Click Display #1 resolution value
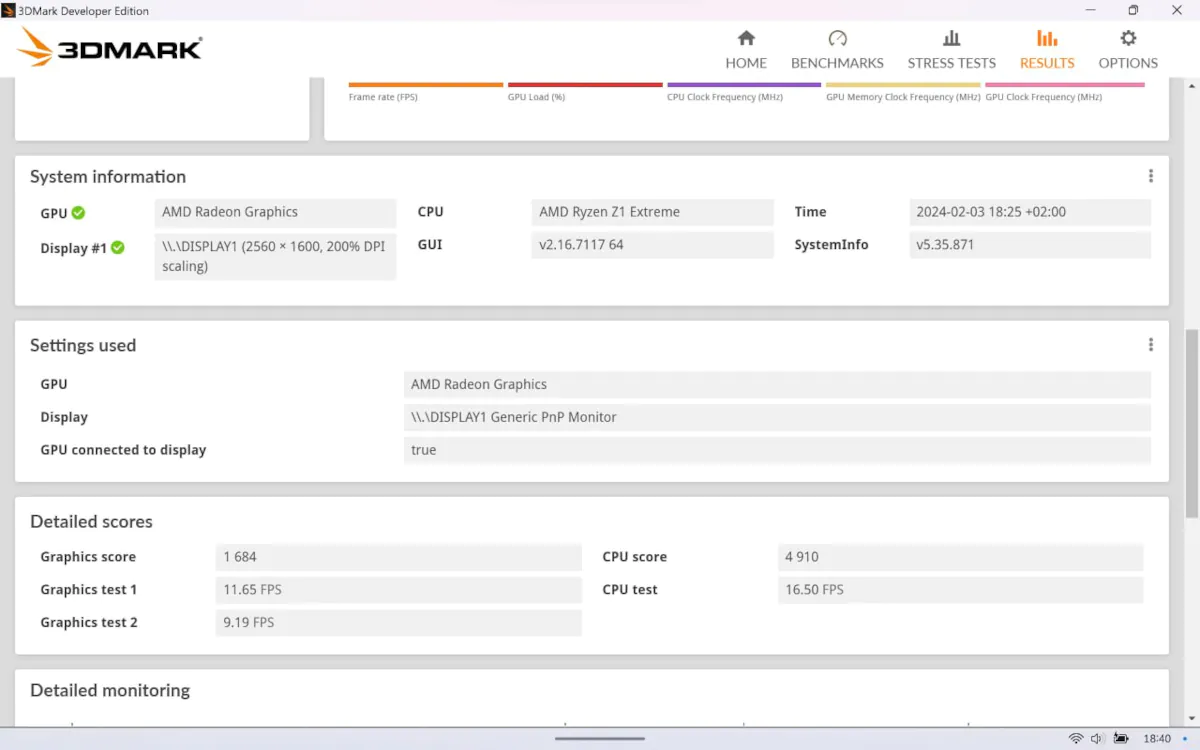Image resolution: width=1200 pixels, height=750 pixels. [x=275, y=256]
